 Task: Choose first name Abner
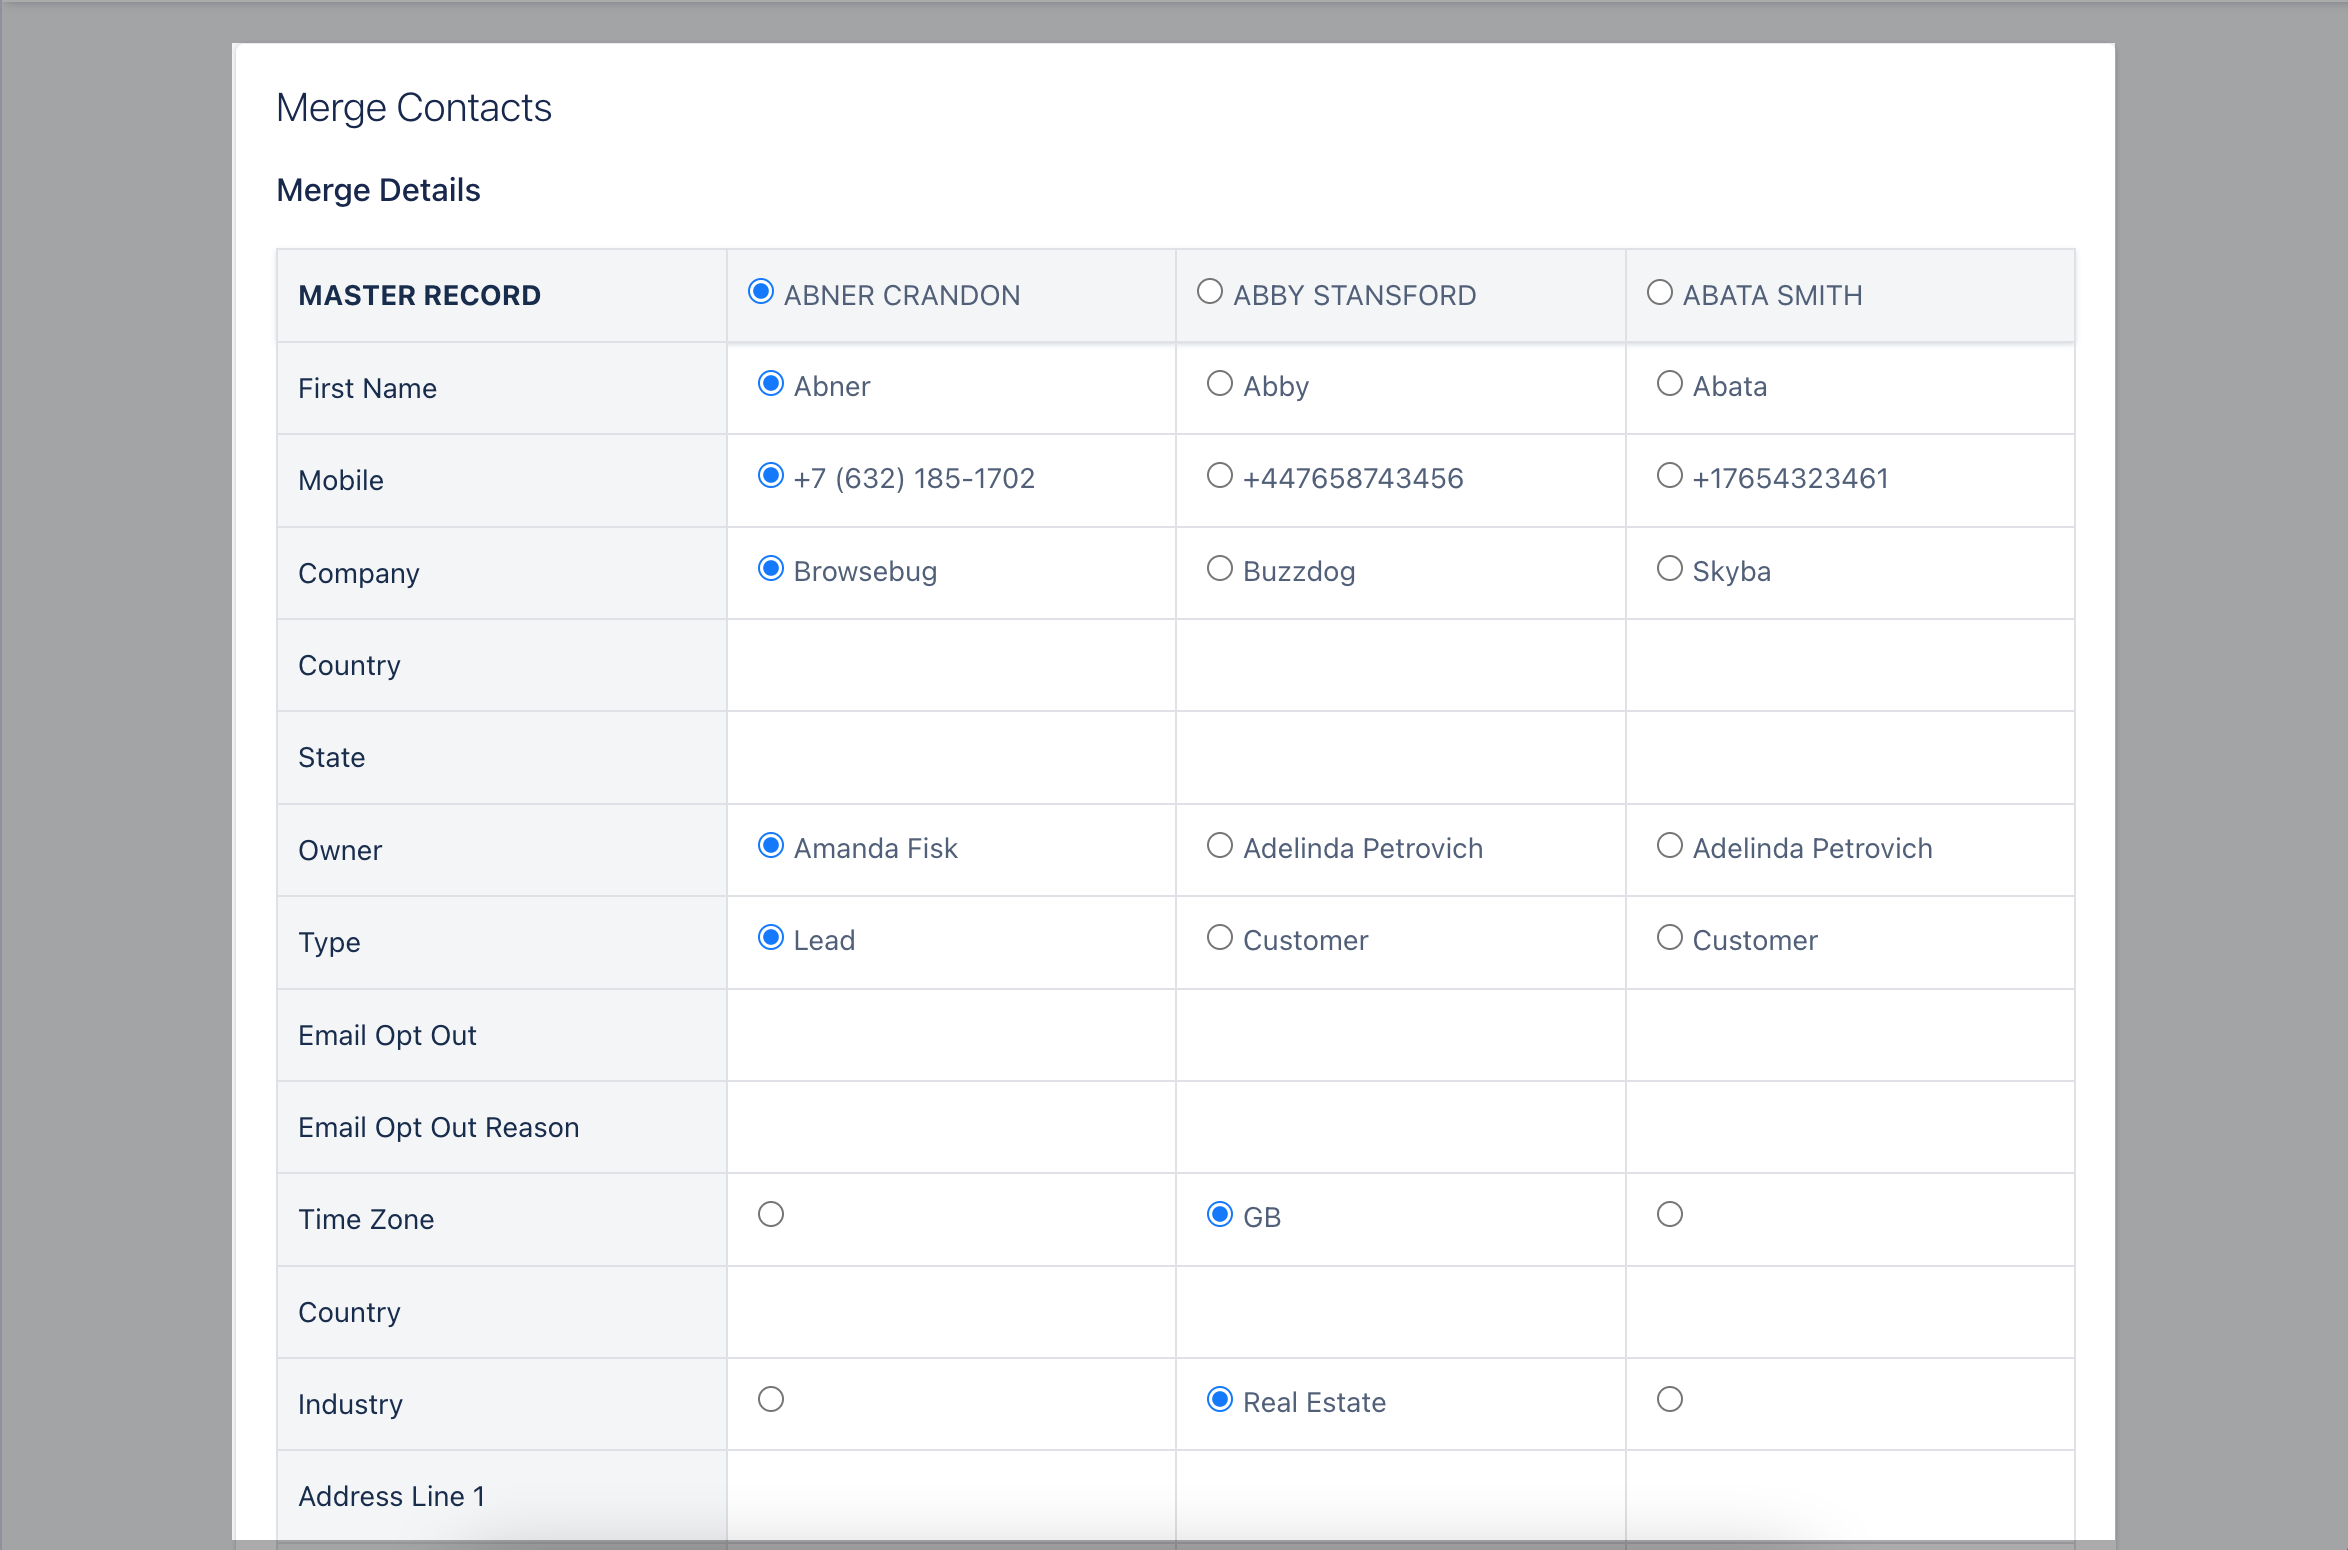point(771,384)
